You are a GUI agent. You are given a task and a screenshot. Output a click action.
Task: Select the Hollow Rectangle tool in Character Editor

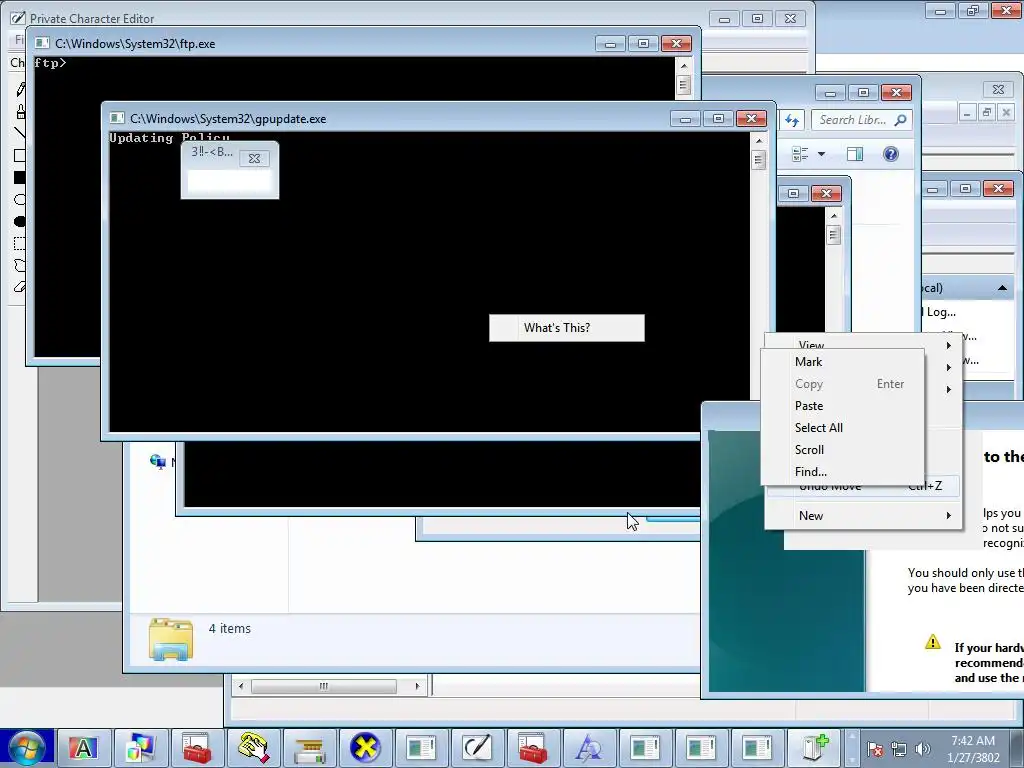click(20, 155)
